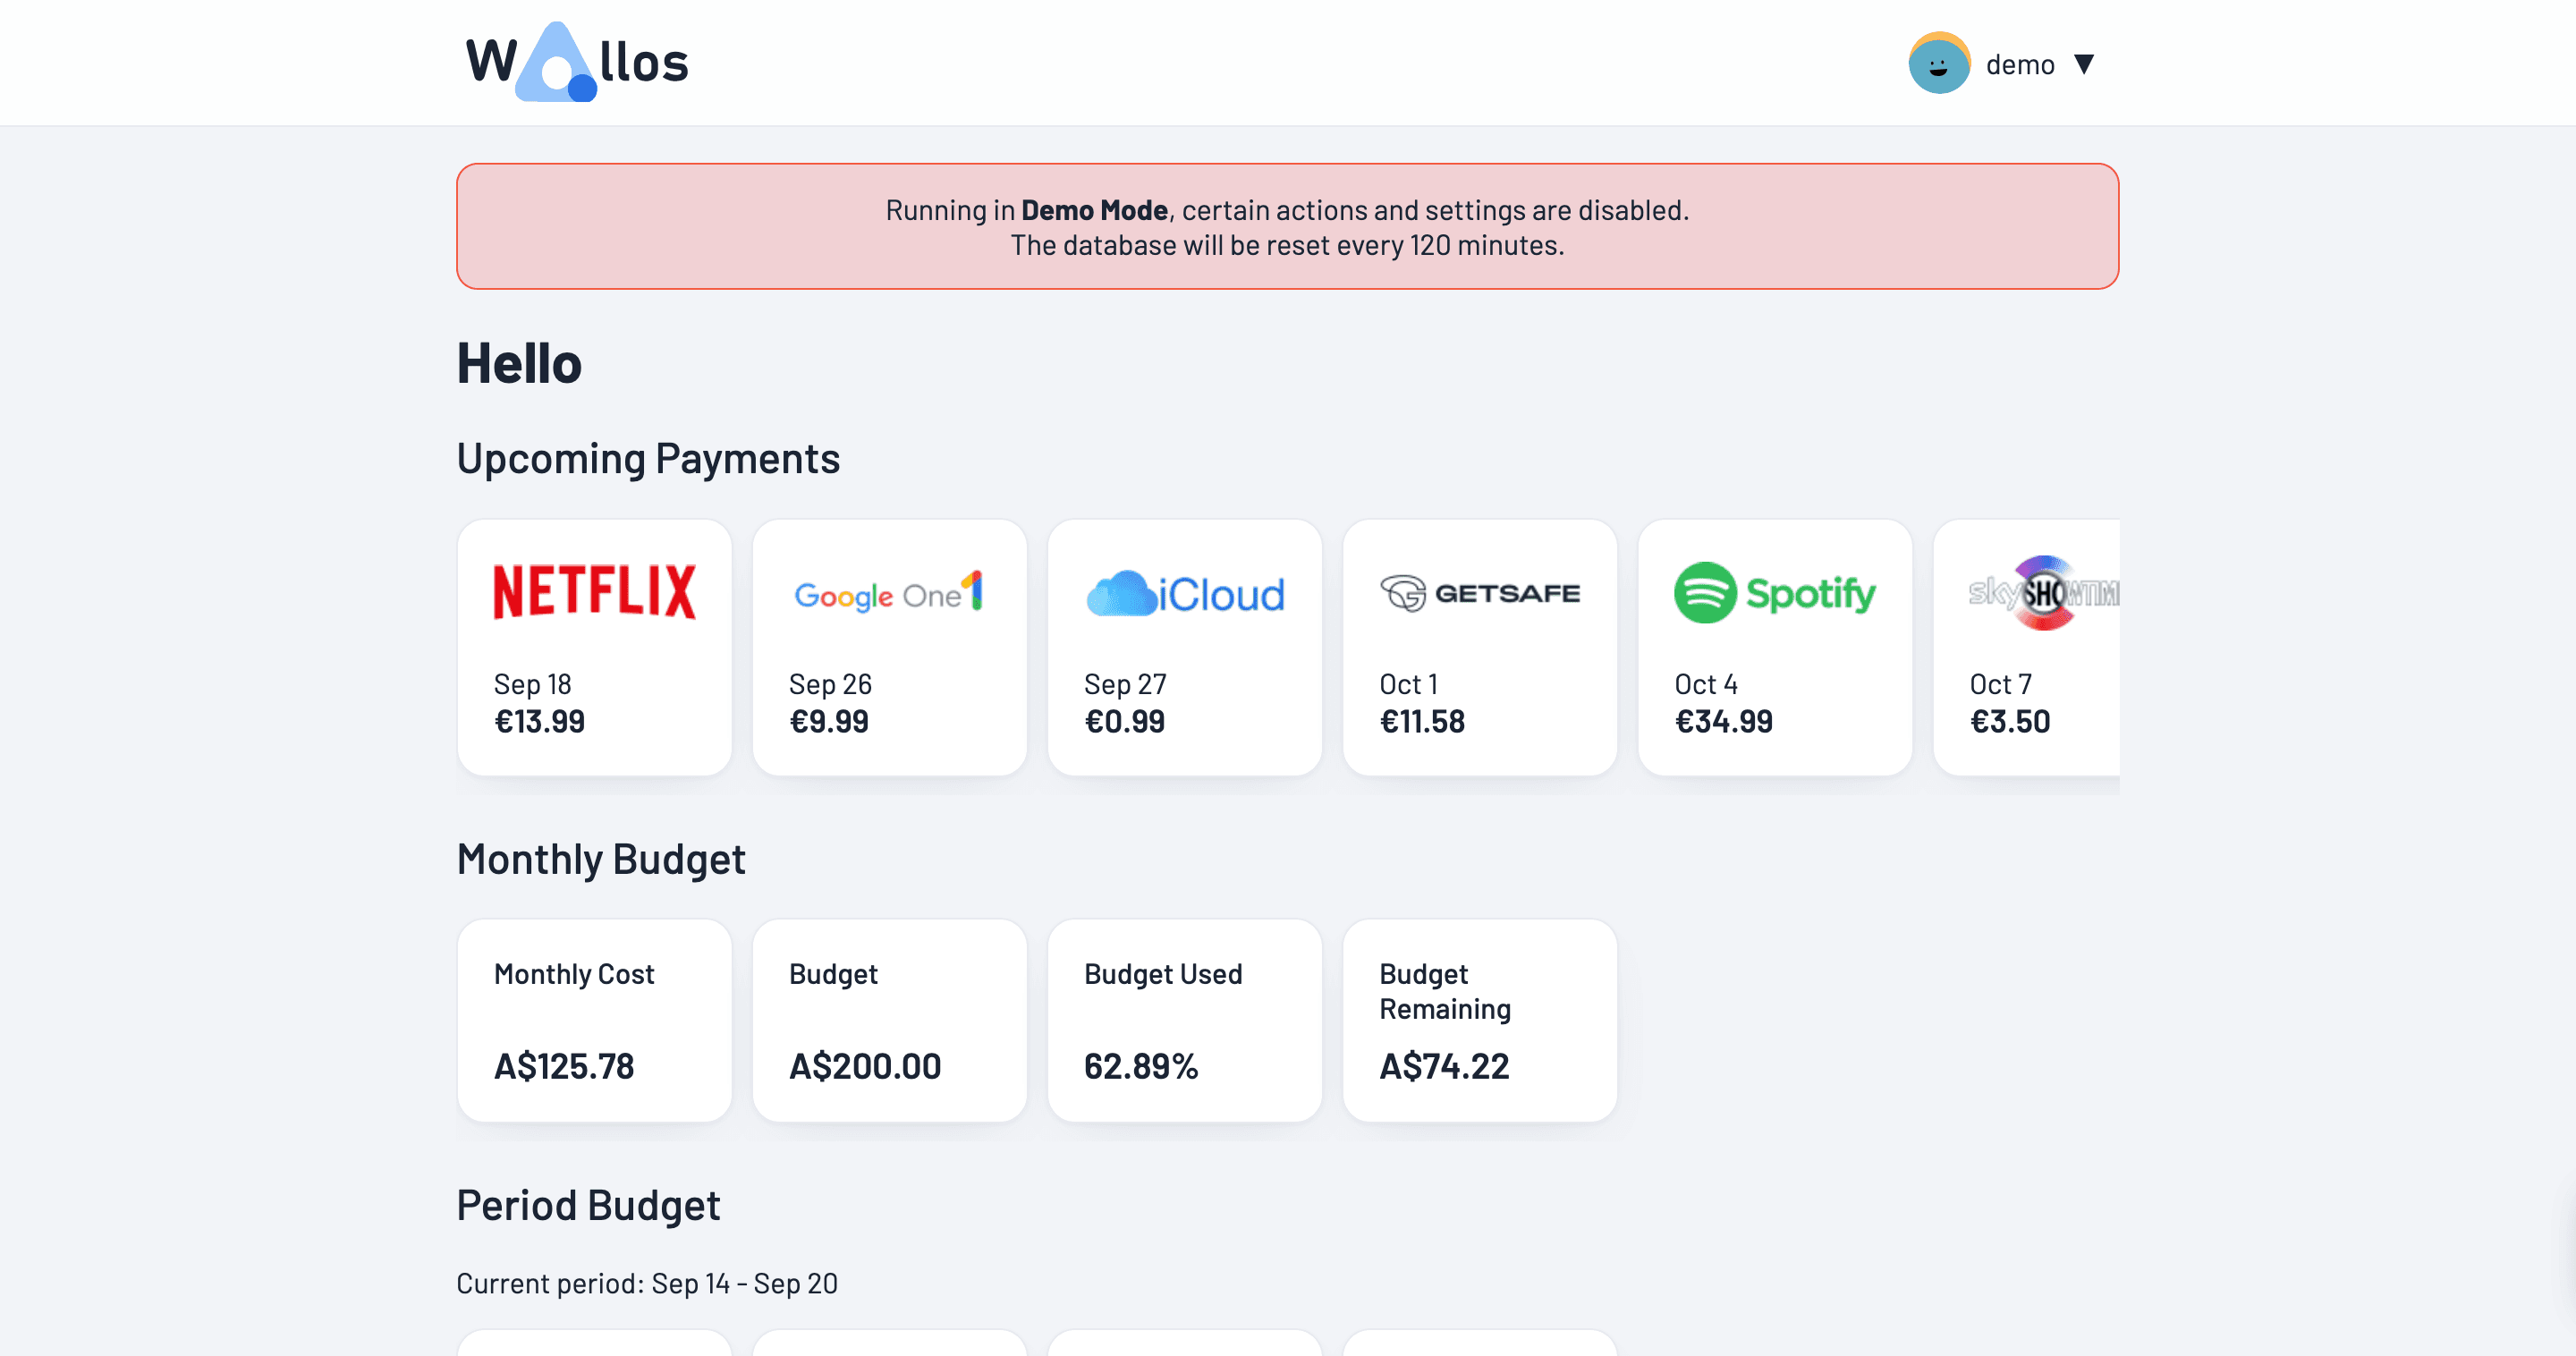Select the A$74.22 remaining value
Viewport: 2576px width, 1356px height.
click(1444, 1066)
